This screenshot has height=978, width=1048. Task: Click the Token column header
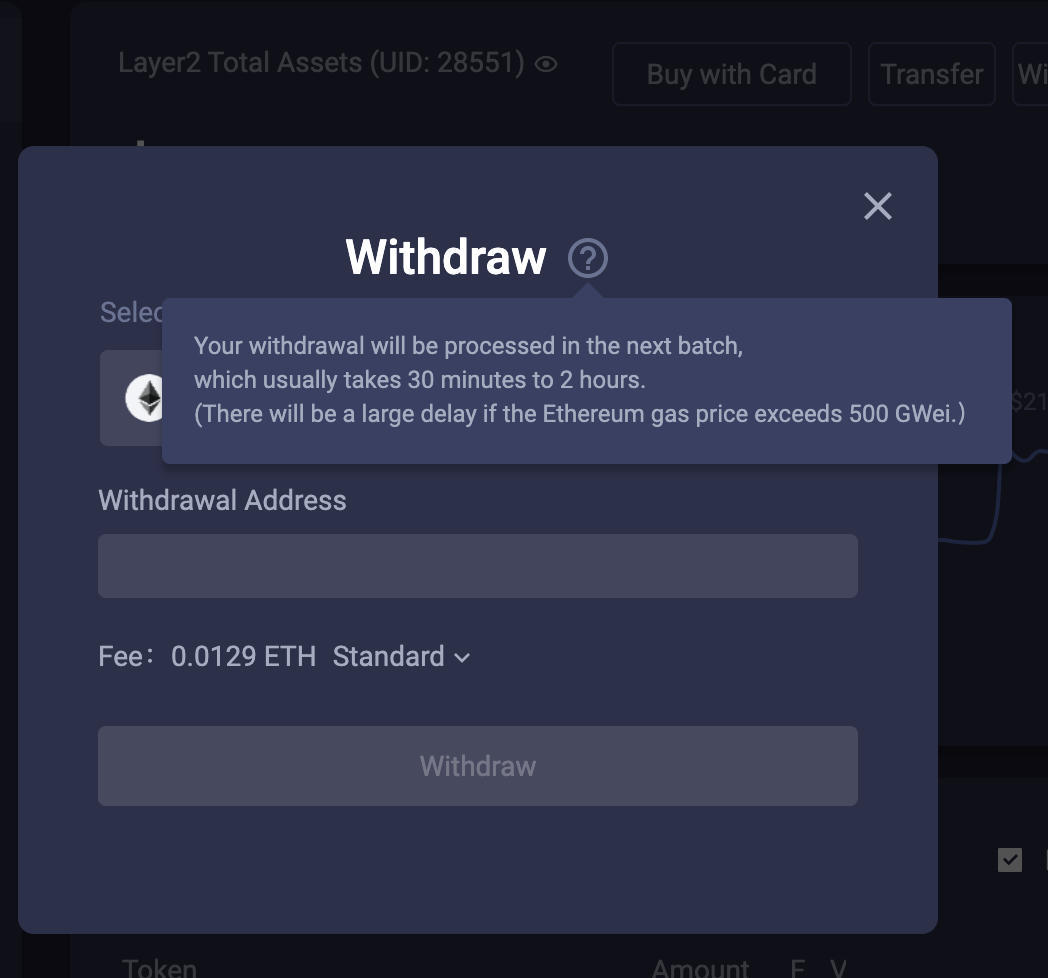(158, 965)
